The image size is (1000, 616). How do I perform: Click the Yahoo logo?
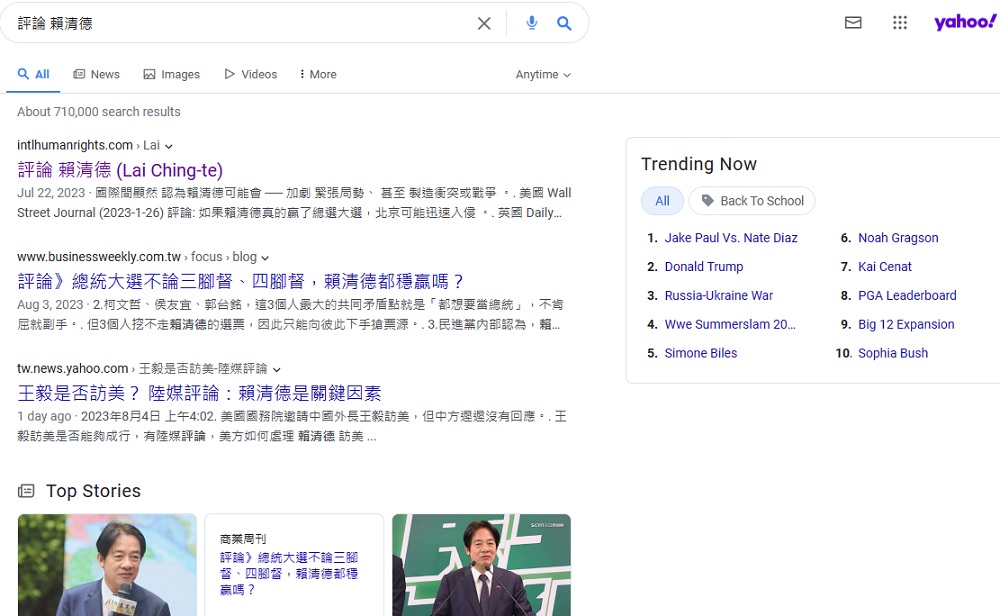965,22
